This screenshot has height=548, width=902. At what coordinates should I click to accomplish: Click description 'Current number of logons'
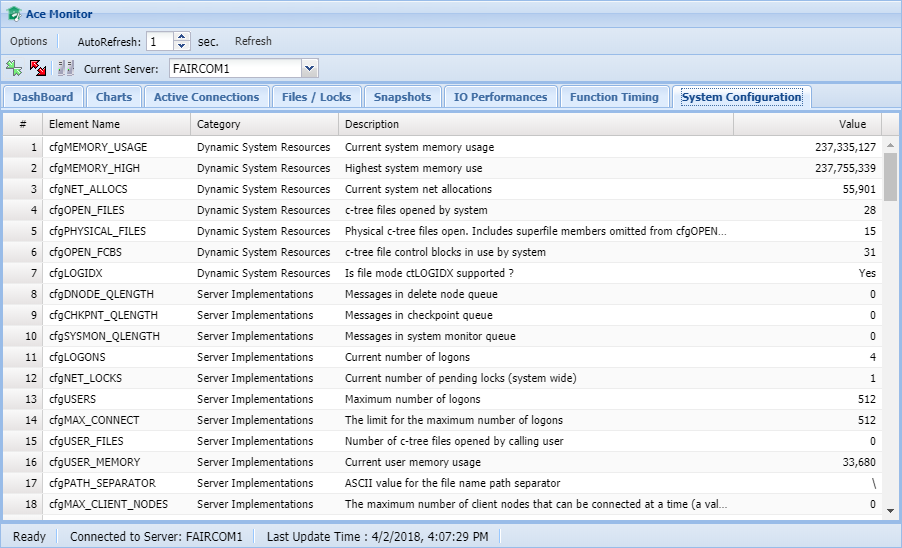click(407, 357)
